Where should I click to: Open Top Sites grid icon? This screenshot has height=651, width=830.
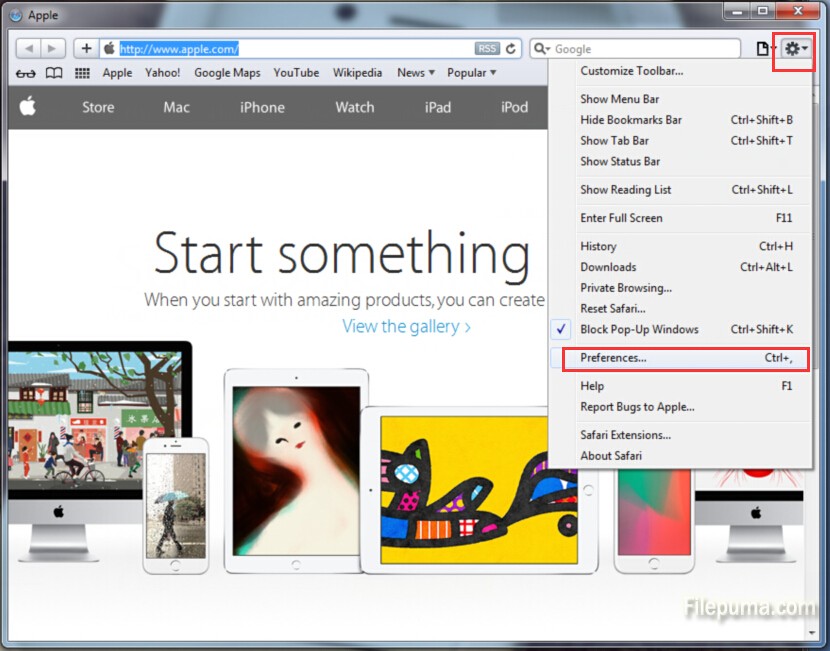[82, 73]
